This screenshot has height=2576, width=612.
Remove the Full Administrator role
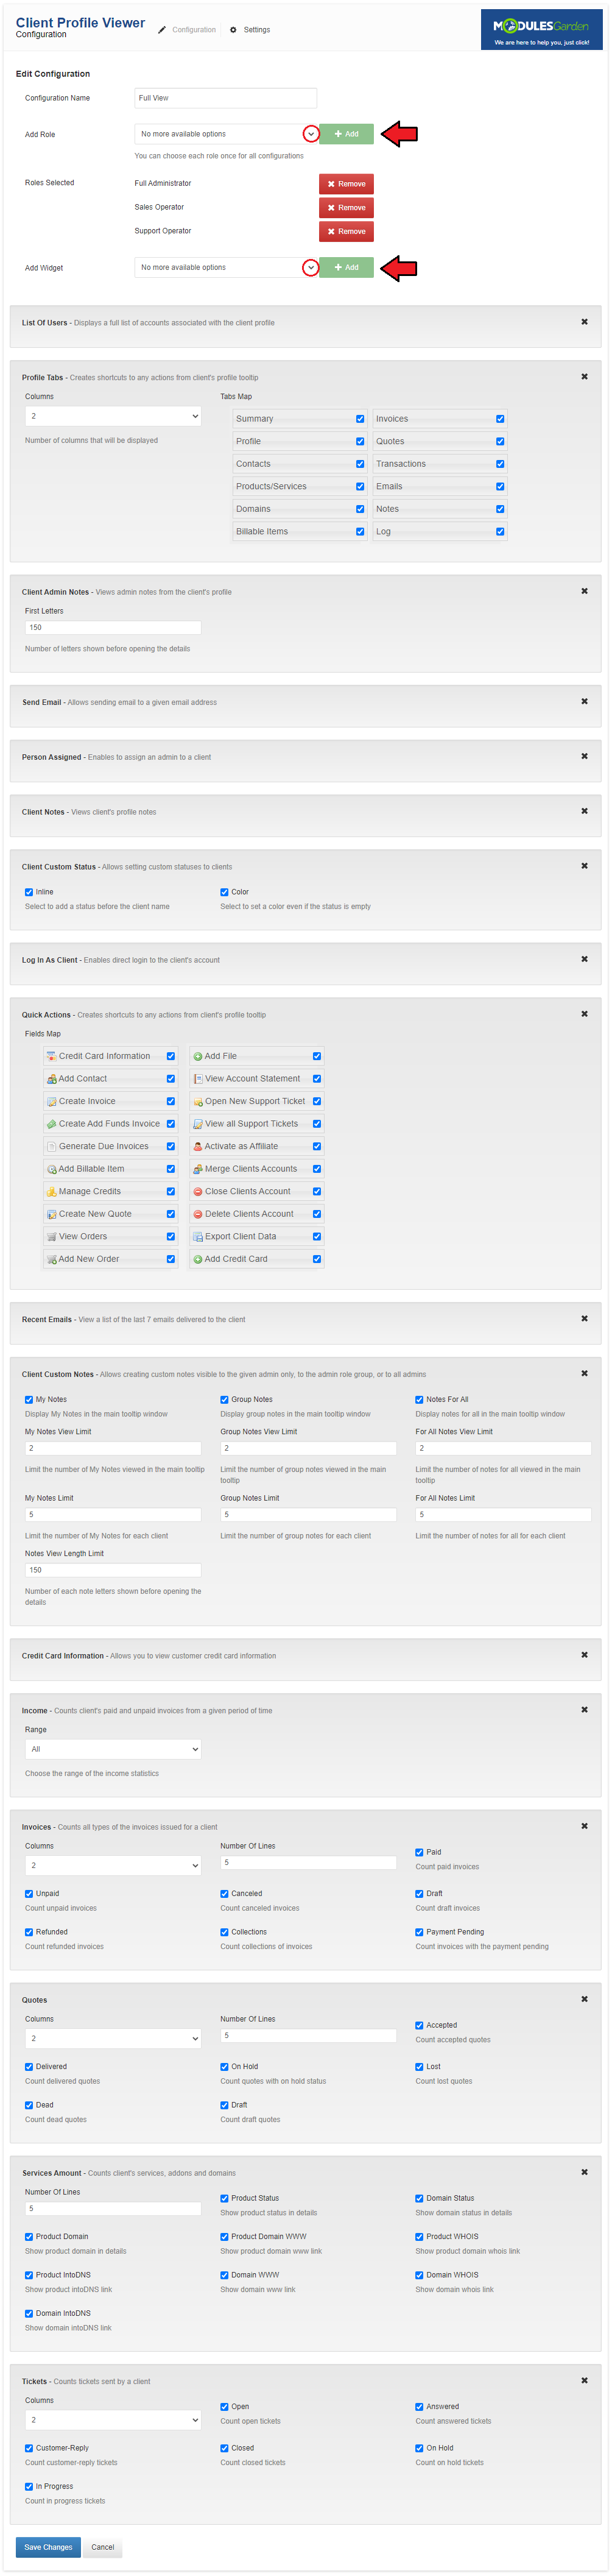346,184
